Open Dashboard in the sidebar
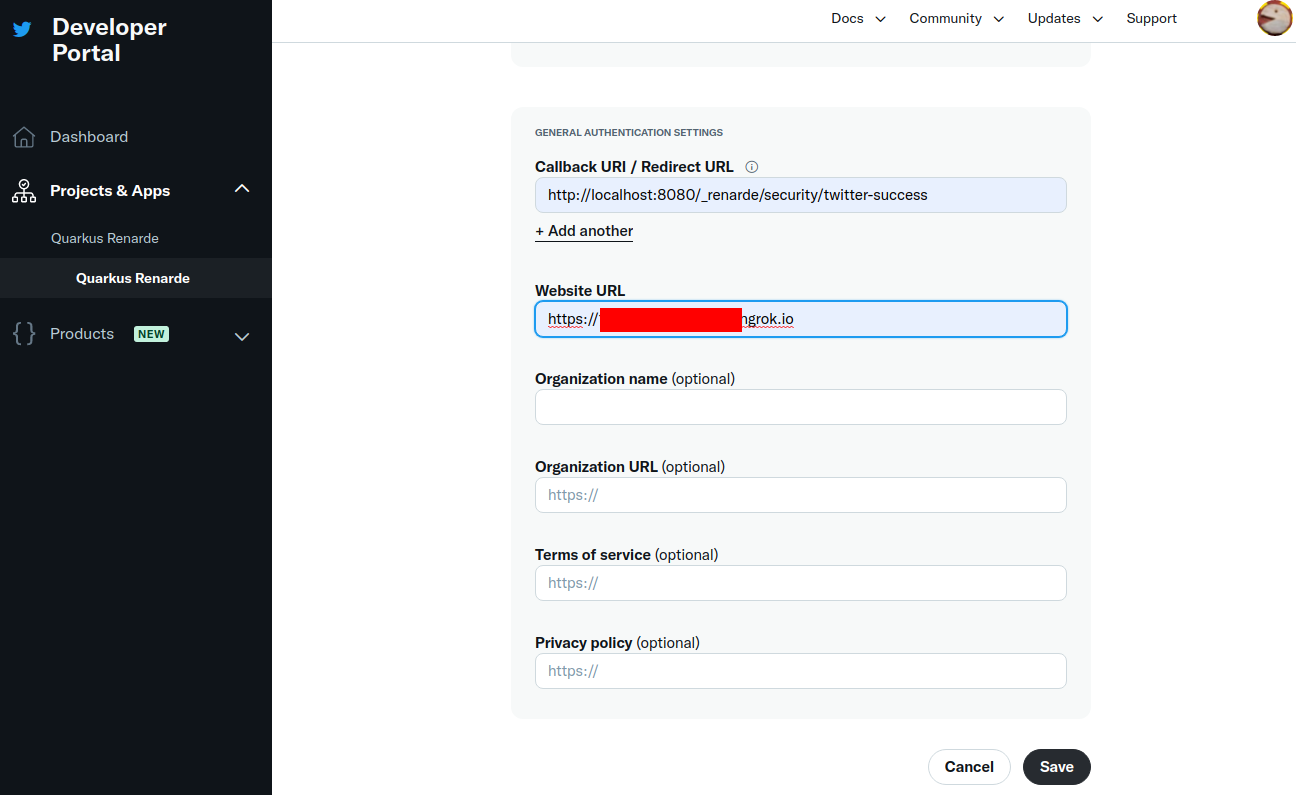Screen dimensions: 1296x795 [x=89, y=137]
